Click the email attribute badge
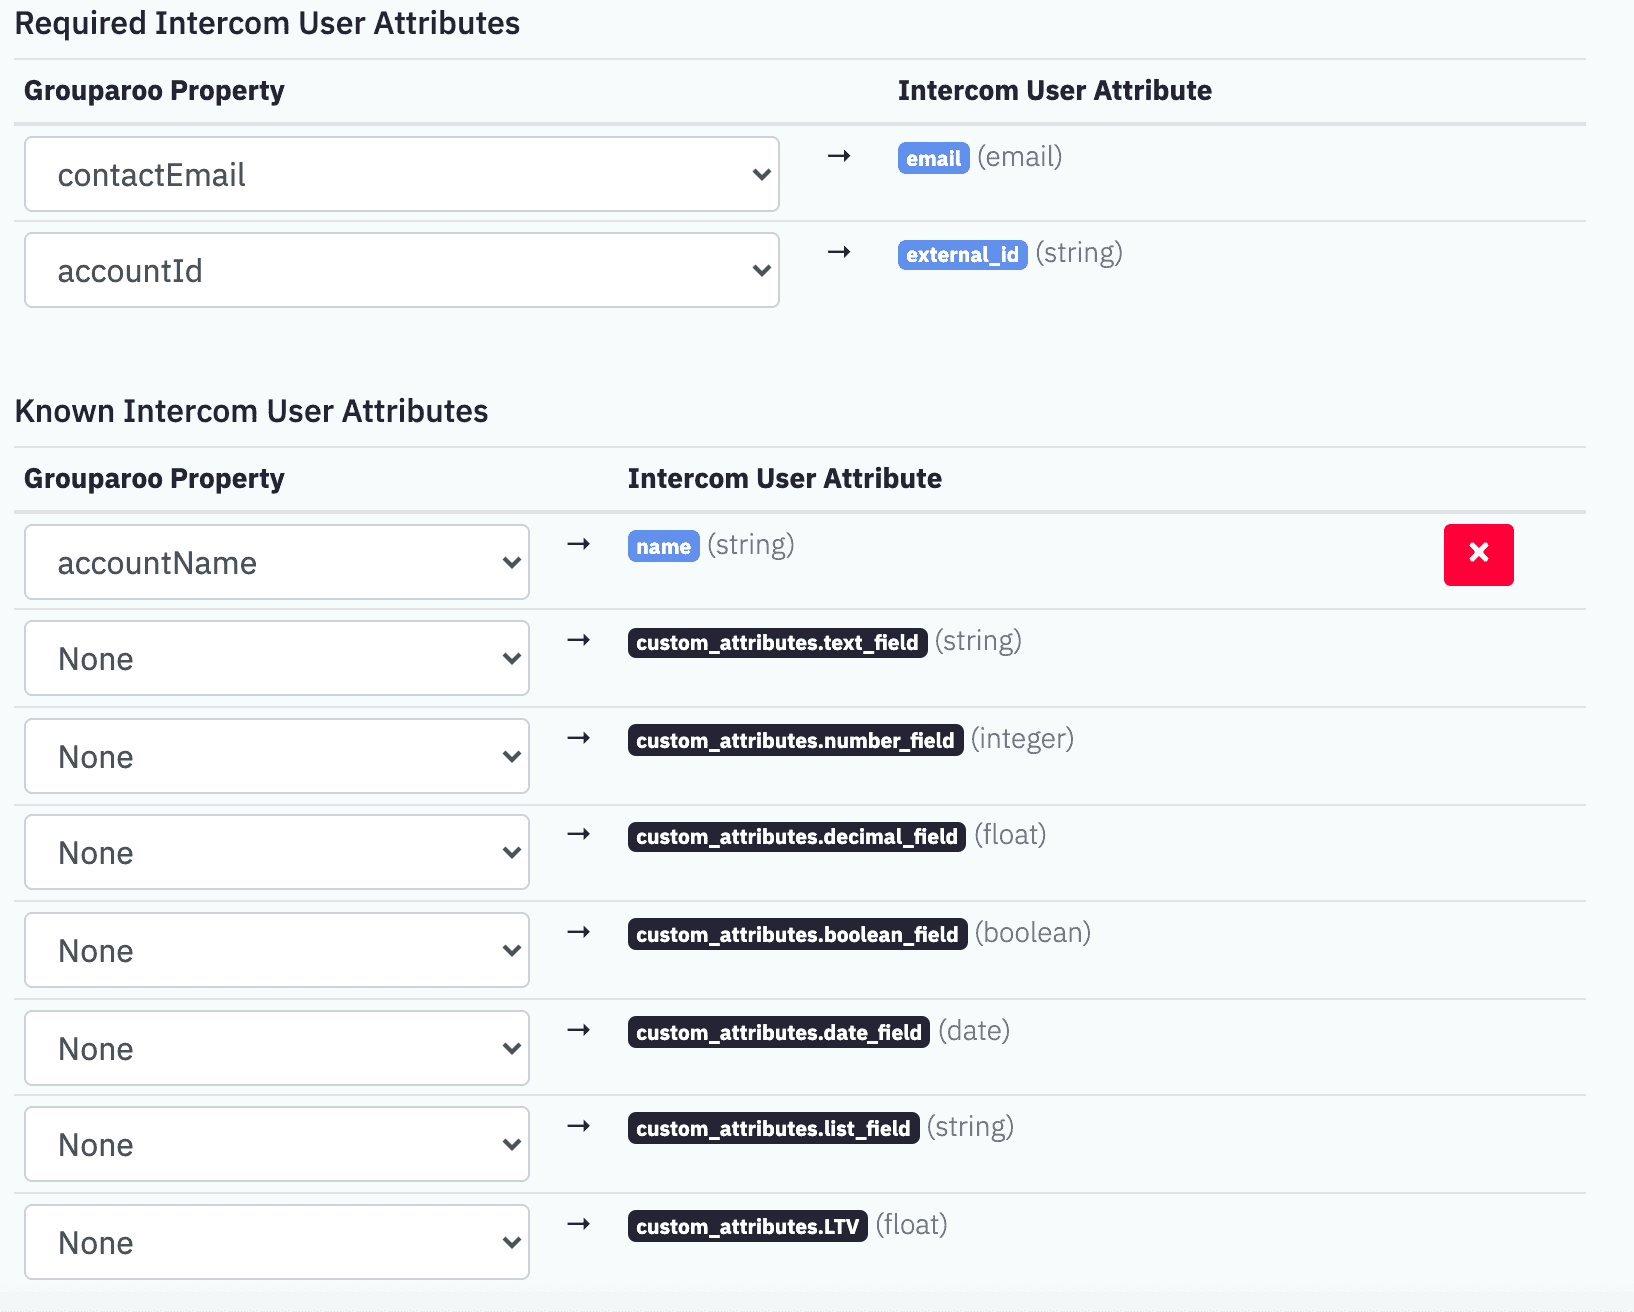 (934, 158)
